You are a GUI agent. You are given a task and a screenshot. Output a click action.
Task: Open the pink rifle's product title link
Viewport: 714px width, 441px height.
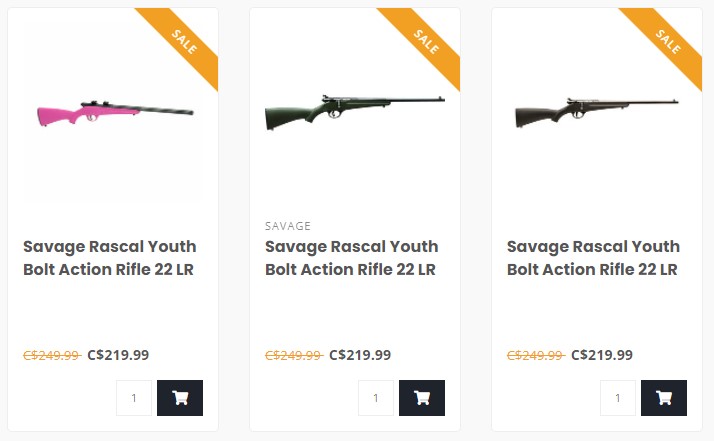coord(110,258)
